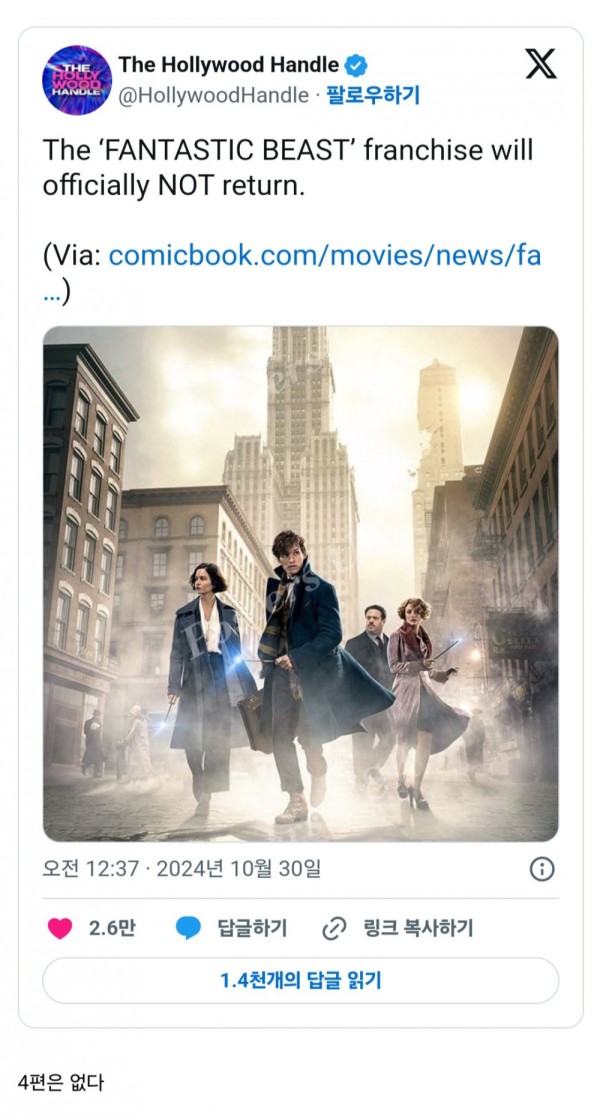This screenshot has height=1117, width=600.
Task: Click the truncated link ellipsis
Action: click(53, 293)
